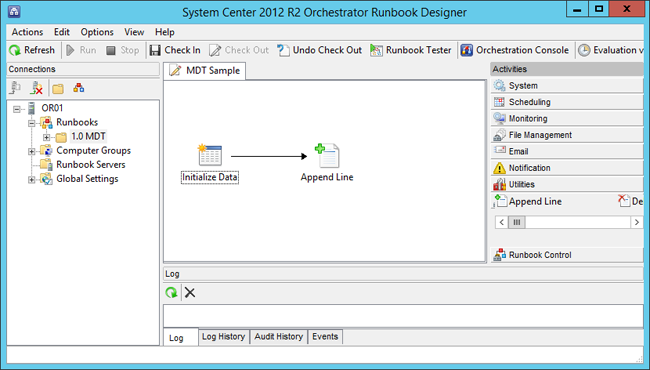
Task: Open the View menu
Action: [x=134, y=32]
